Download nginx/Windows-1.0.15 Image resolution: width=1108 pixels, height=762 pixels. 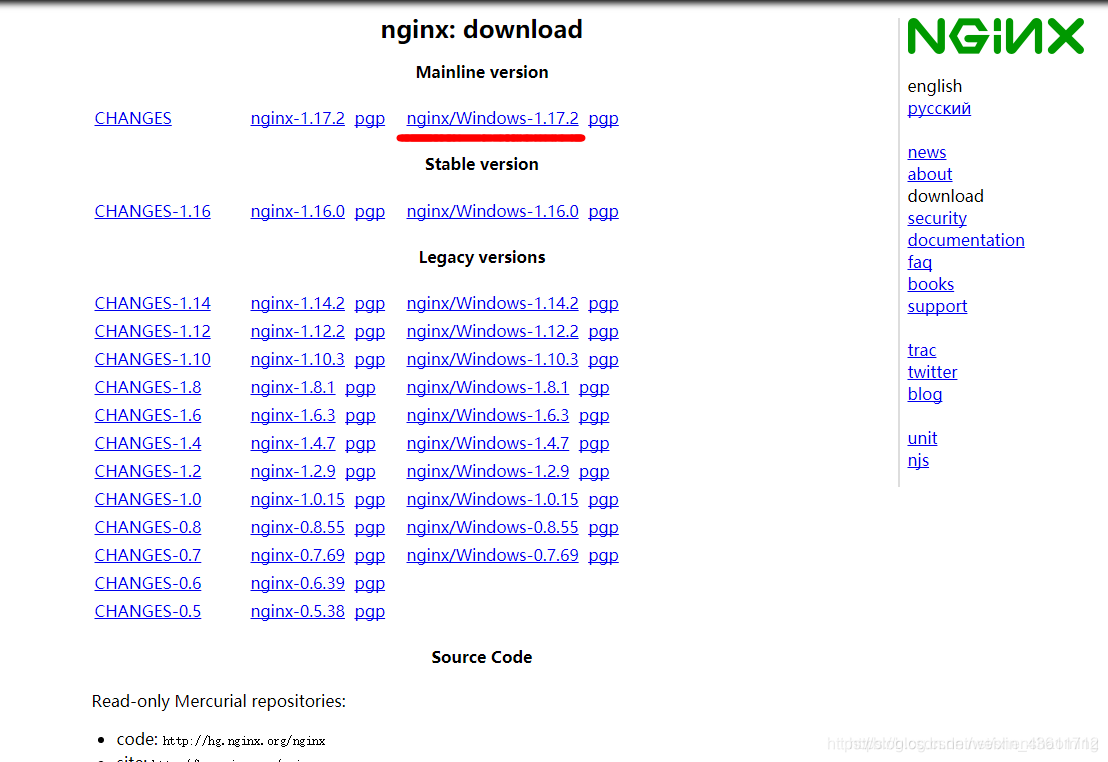[493, 499]
